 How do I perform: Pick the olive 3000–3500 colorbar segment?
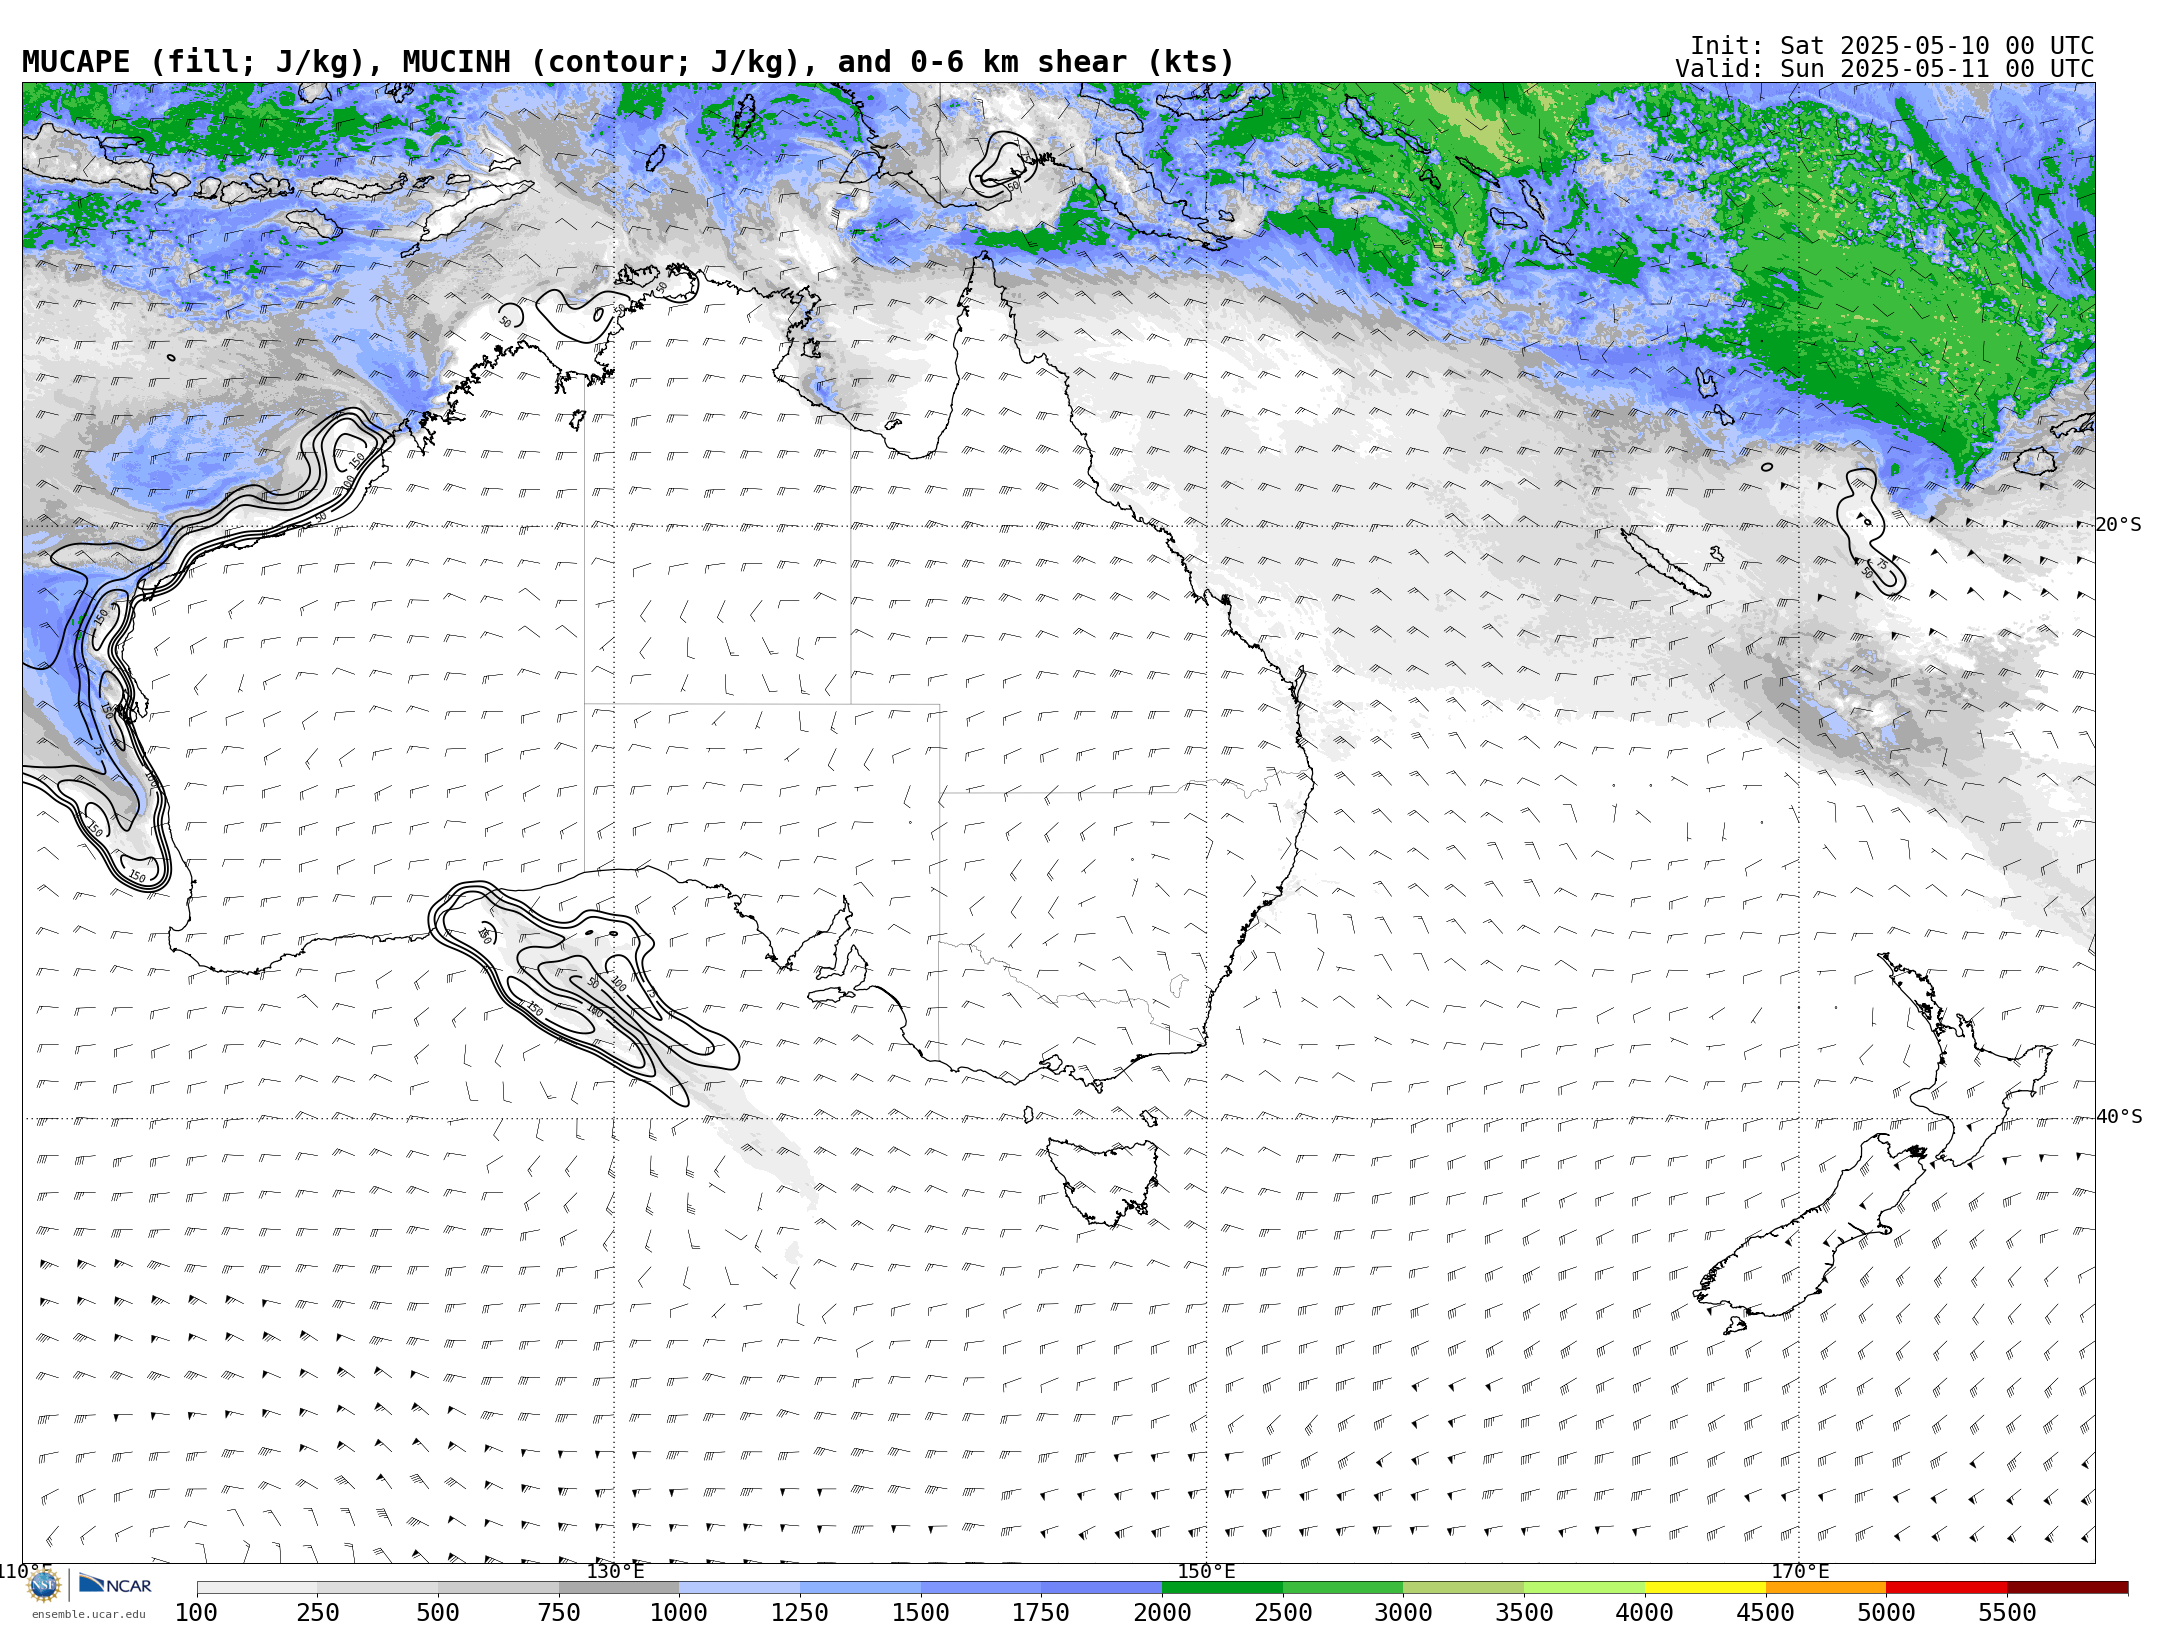(1464, 1588)
